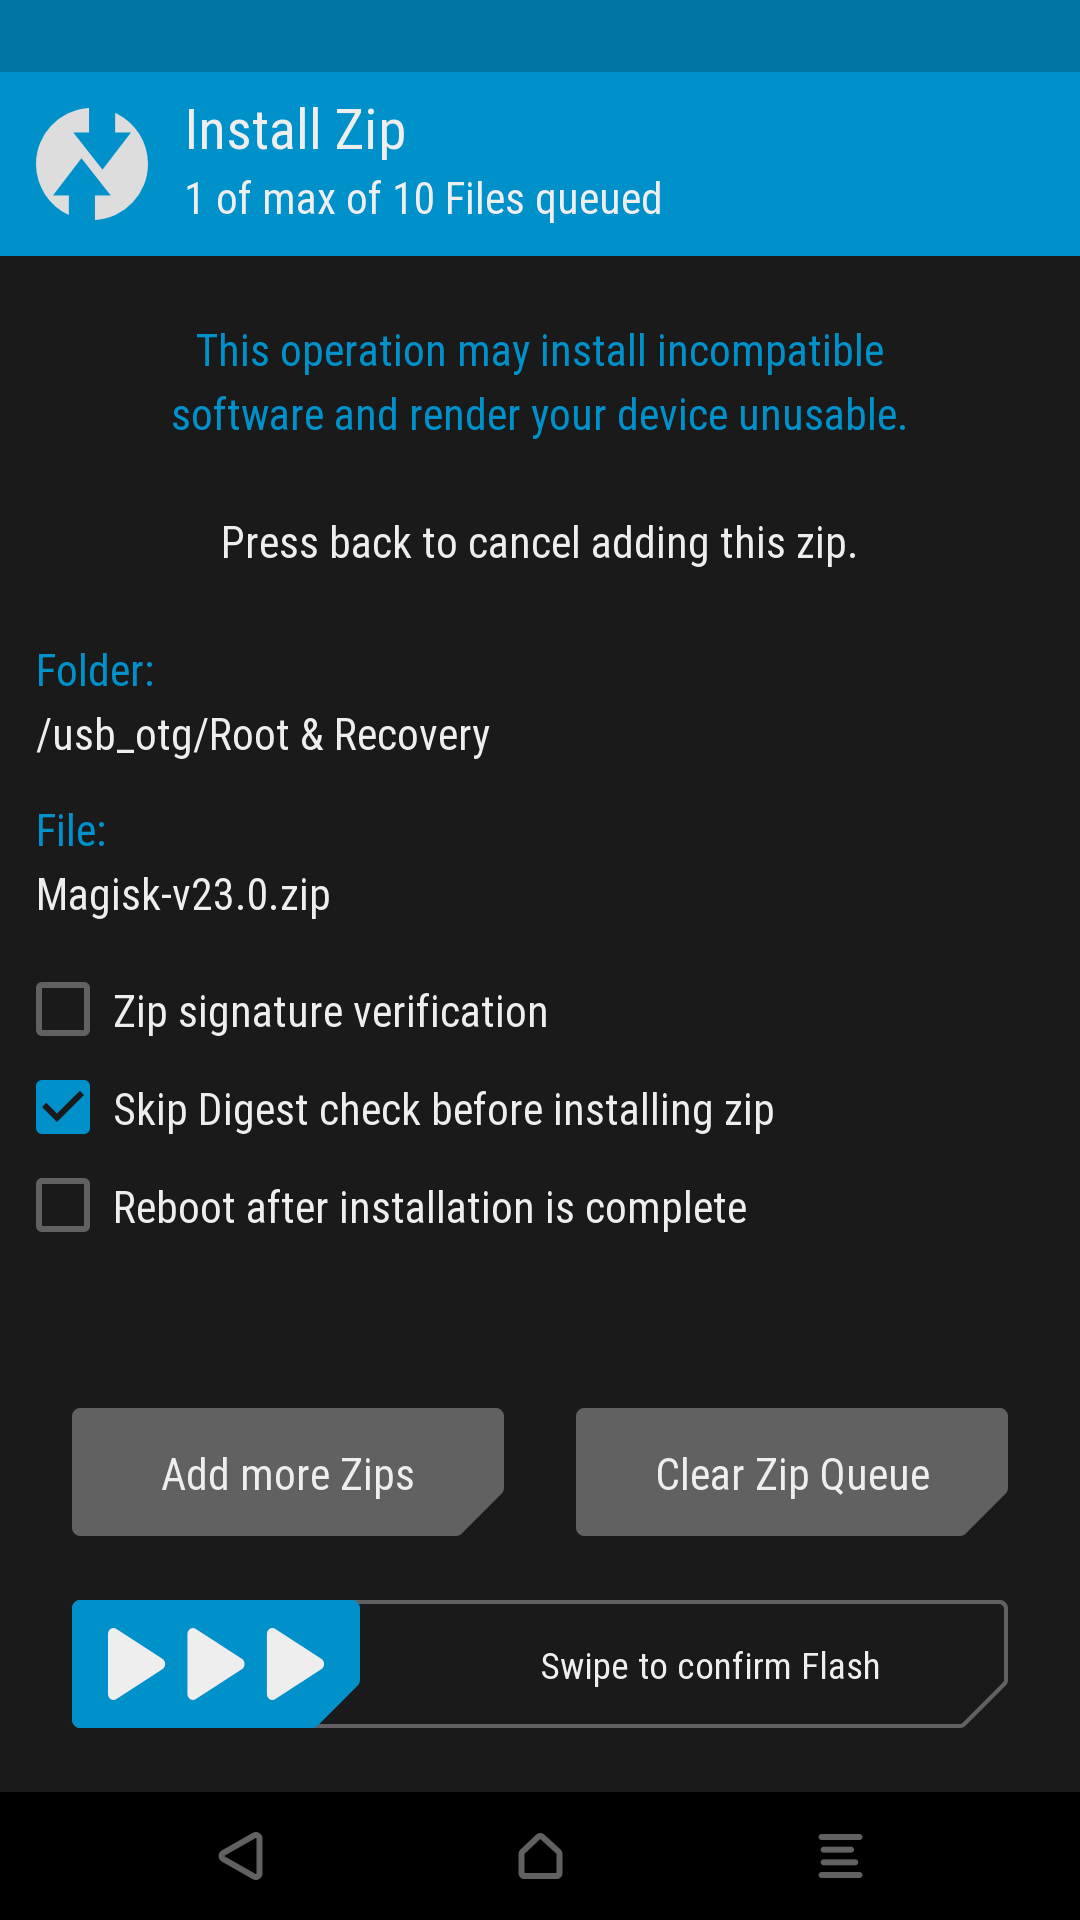
Task: Select the /usb_otg/Root & Recovery folder path
Action: click(x=263, y=735)
